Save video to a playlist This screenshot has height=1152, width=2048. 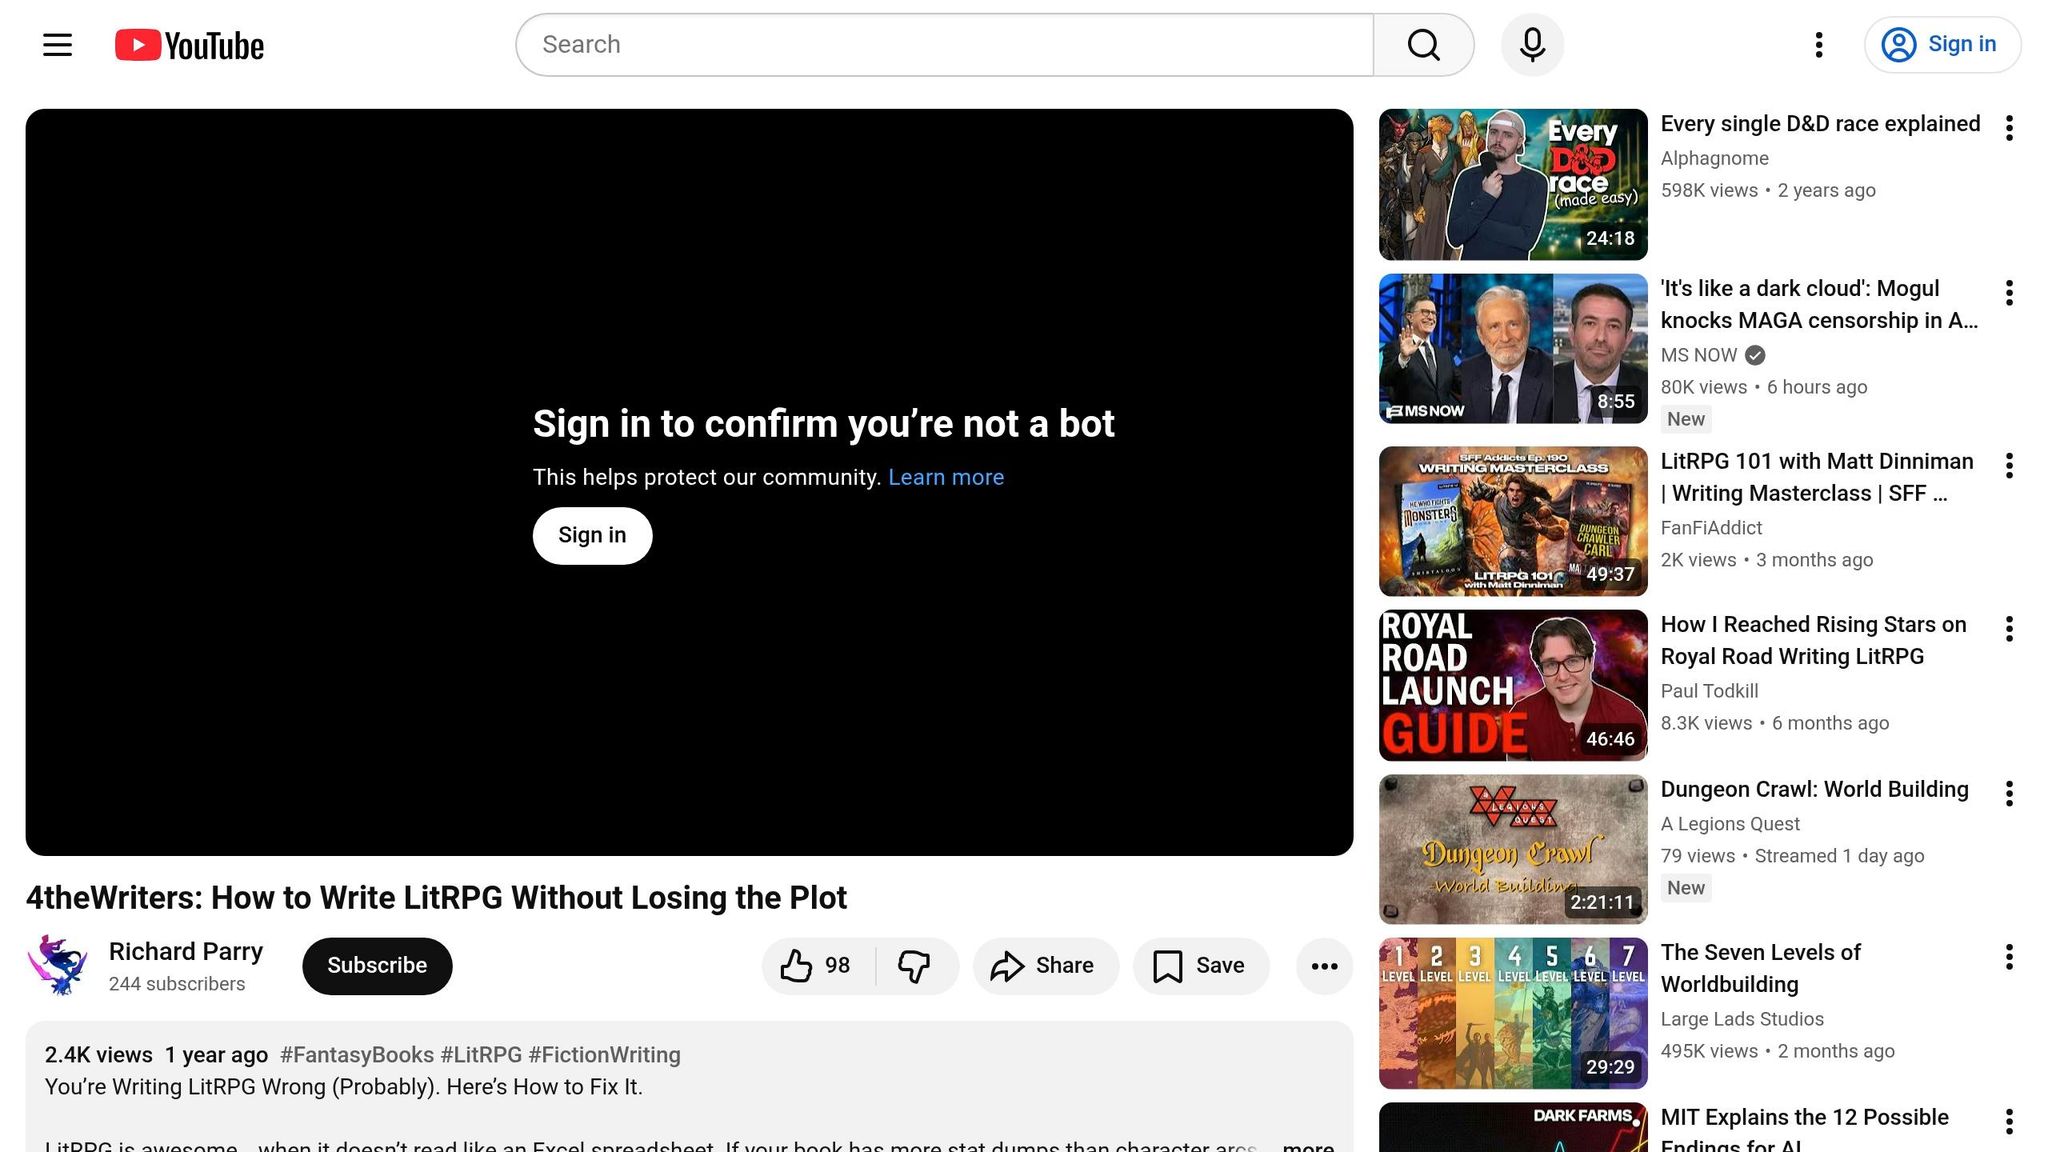pyautogui.click(x=1200, y=966)
